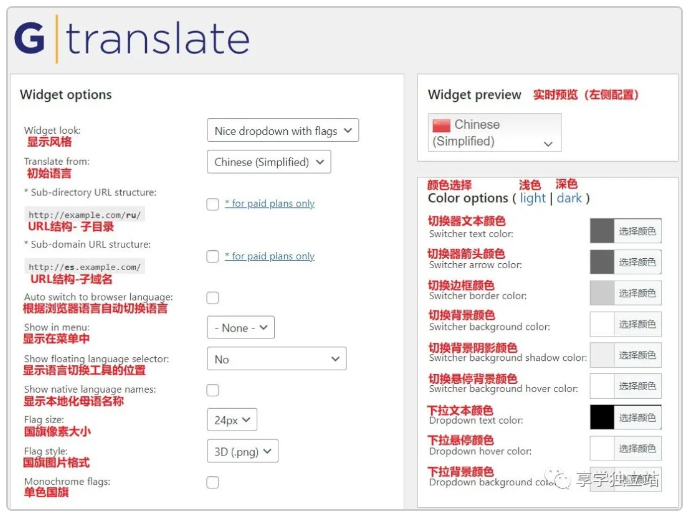The image size is (687, 516).
Task: Click the light color options link
Action: coord(533,198)
